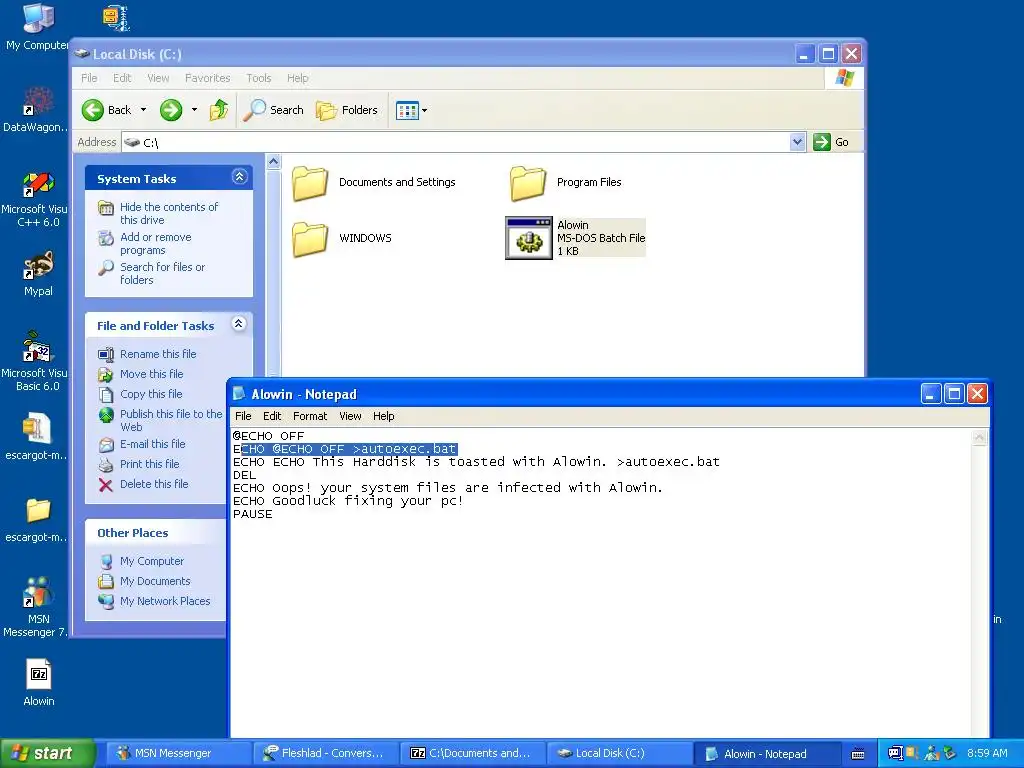Click Move this file link
This screenshot has height=768, width=1024.
[151, 374]
